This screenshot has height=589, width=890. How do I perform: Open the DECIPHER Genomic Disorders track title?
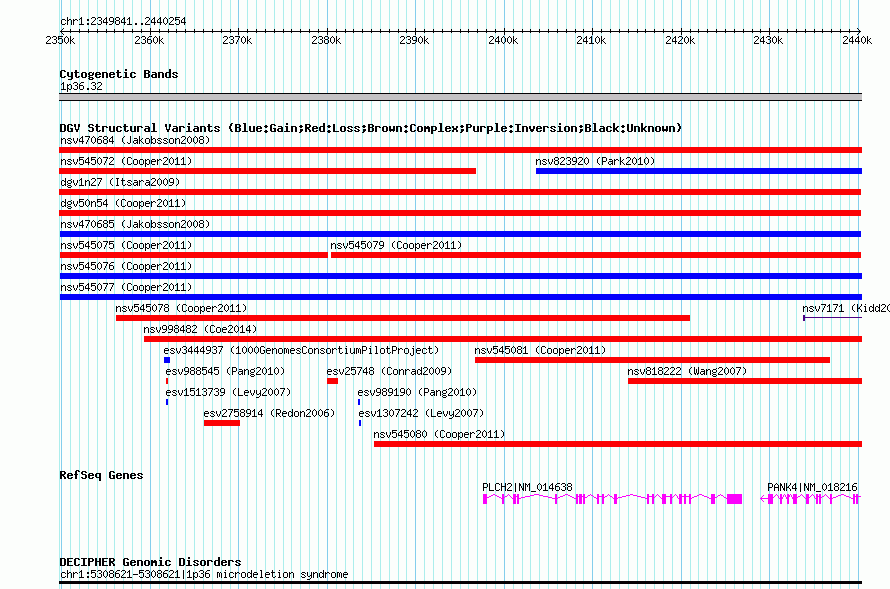(150, 562)
